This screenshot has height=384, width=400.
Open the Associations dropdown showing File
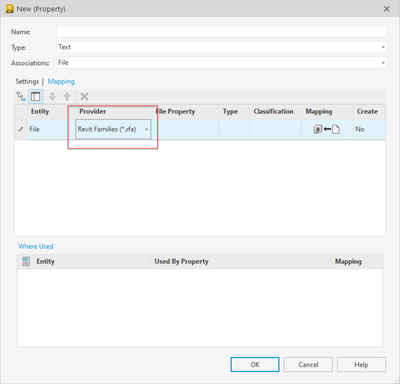point(222,63)
